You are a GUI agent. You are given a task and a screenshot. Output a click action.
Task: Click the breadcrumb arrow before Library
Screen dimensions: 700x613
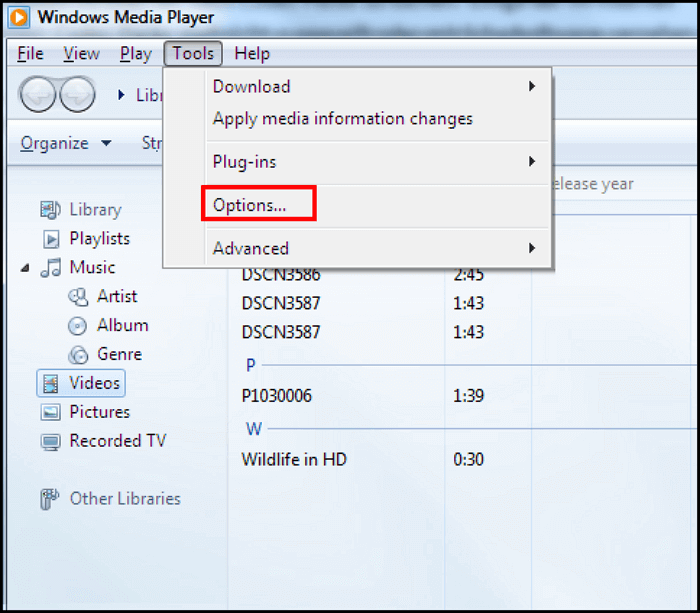pos(121,95)
